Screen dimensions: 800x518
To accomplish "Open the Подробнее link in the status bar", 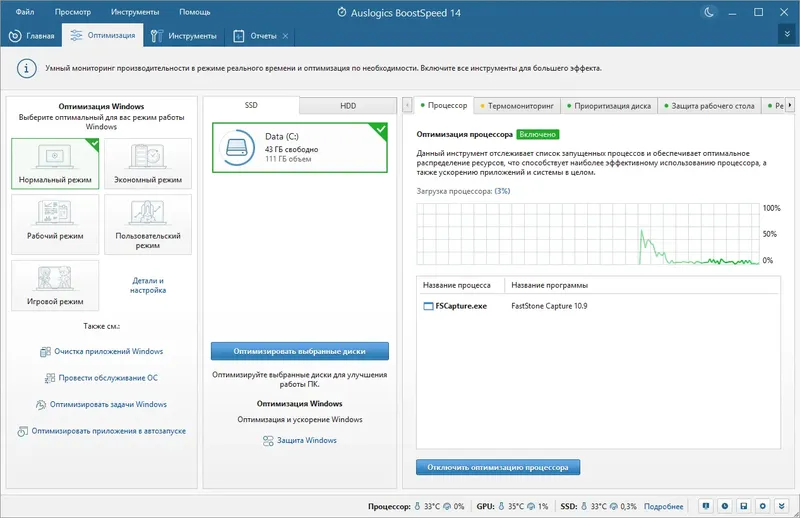I will [x=663, y=506].
